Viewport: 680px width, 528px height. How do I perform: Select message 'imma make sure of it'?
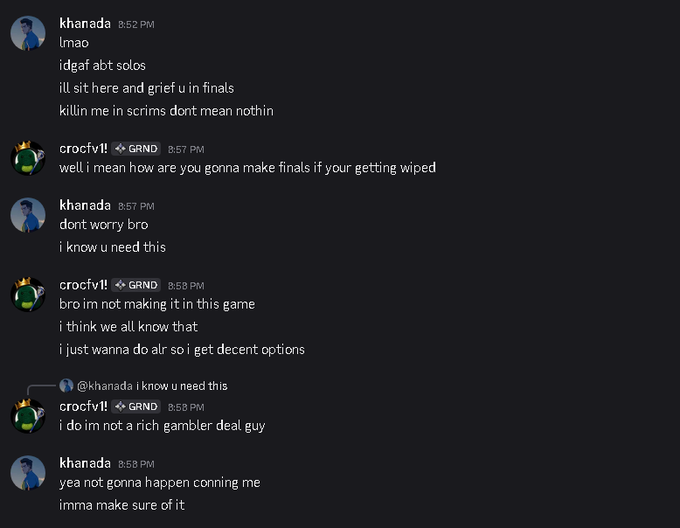click(122, 505)
